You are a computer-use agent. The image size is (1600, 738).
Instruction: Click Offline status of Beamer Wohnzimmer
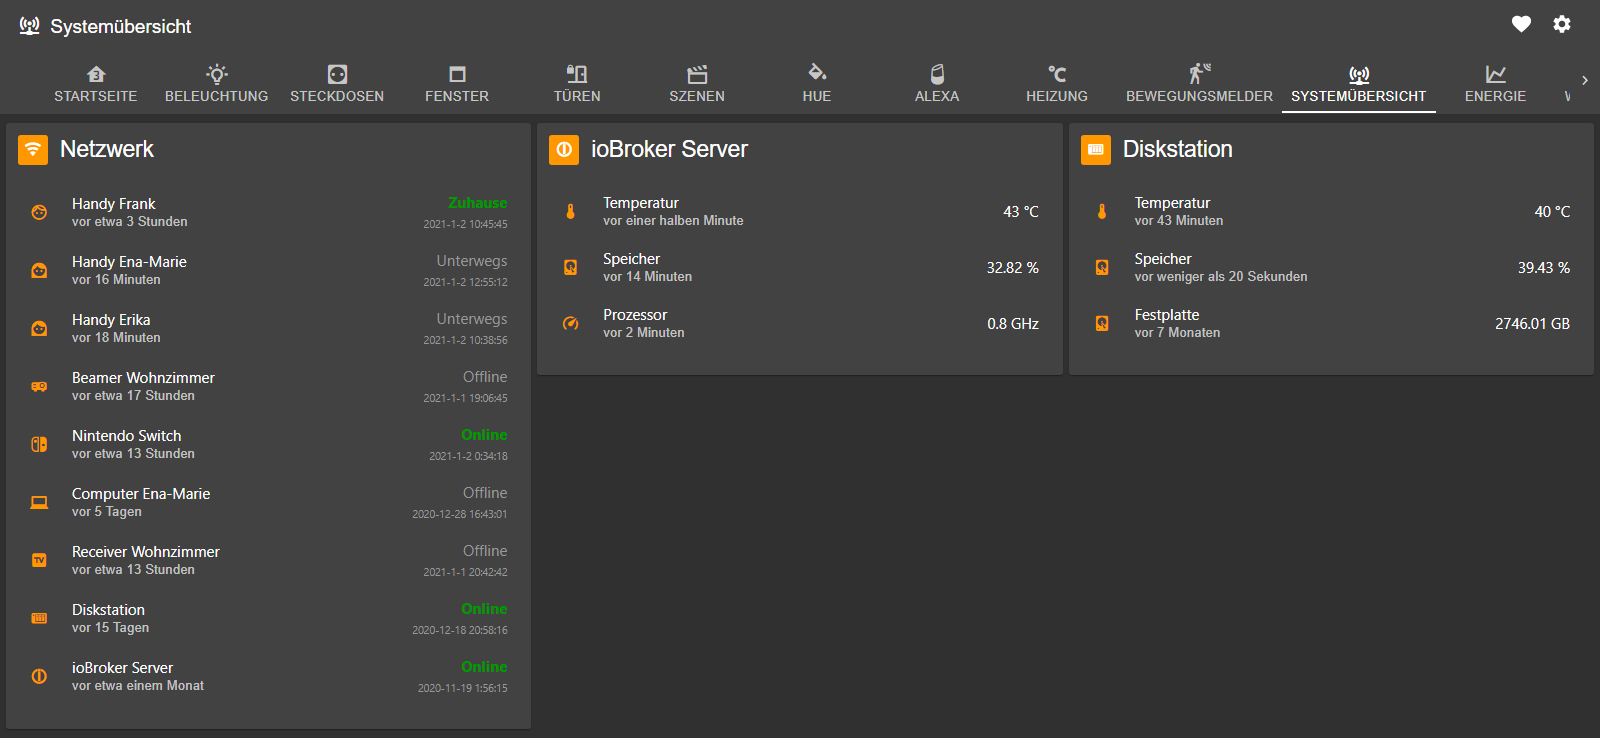[x=485, y=377]
